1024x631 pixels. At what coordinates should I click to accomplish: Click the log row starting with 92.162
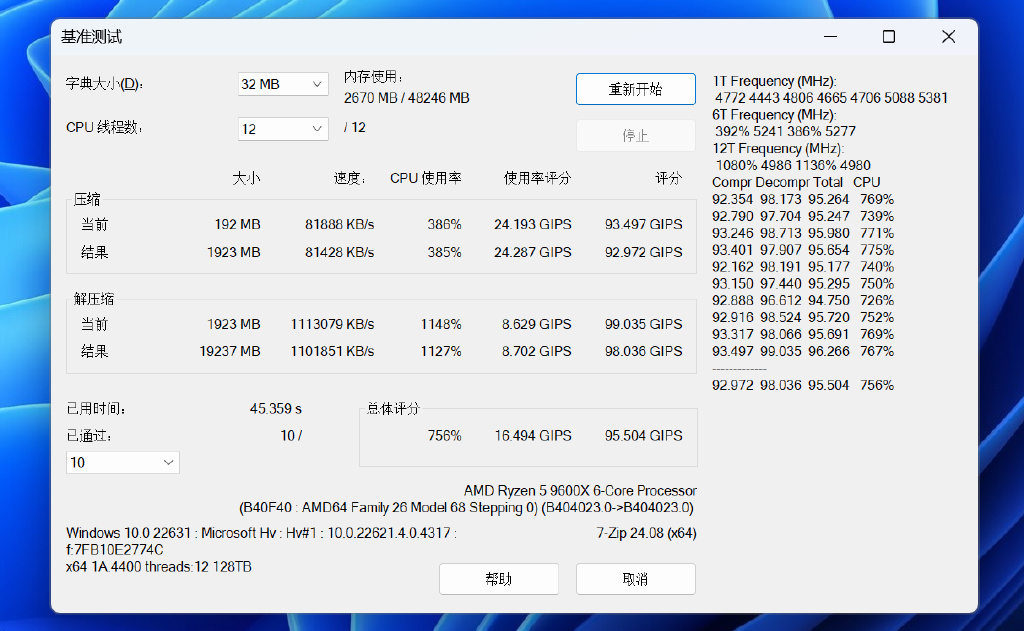click(x=803, y=267)
